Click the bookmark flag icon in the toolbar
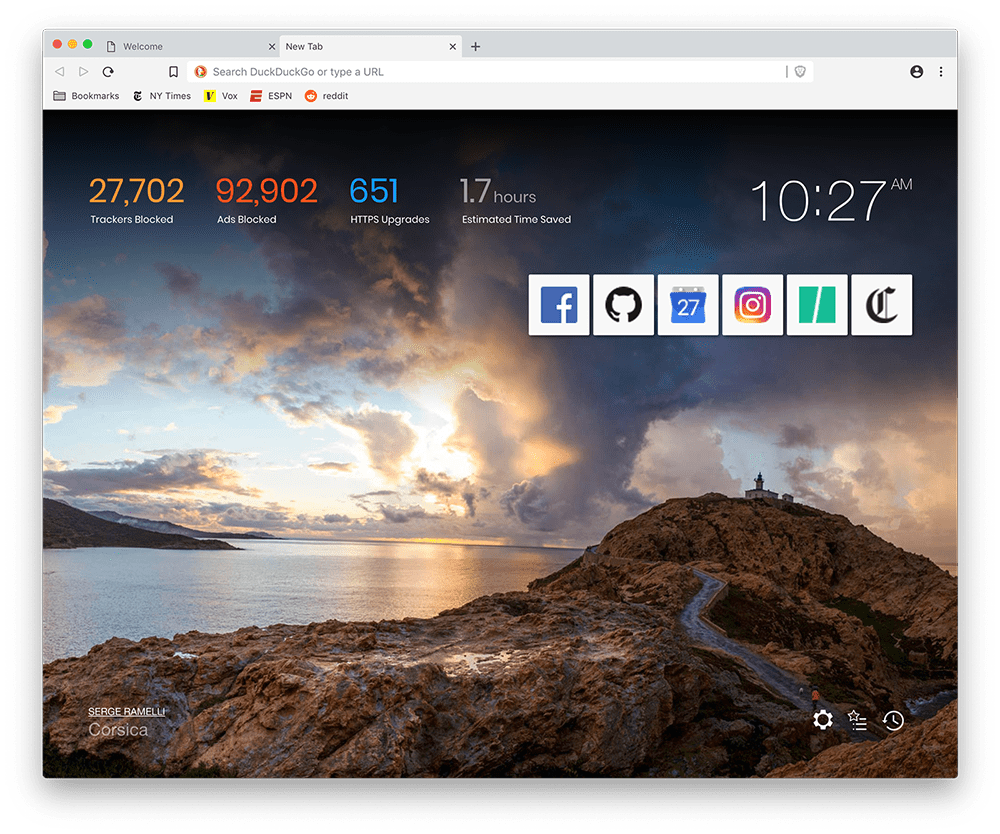Image resolution: width=1000 pixels, height=834 pixels. [172, 71]
